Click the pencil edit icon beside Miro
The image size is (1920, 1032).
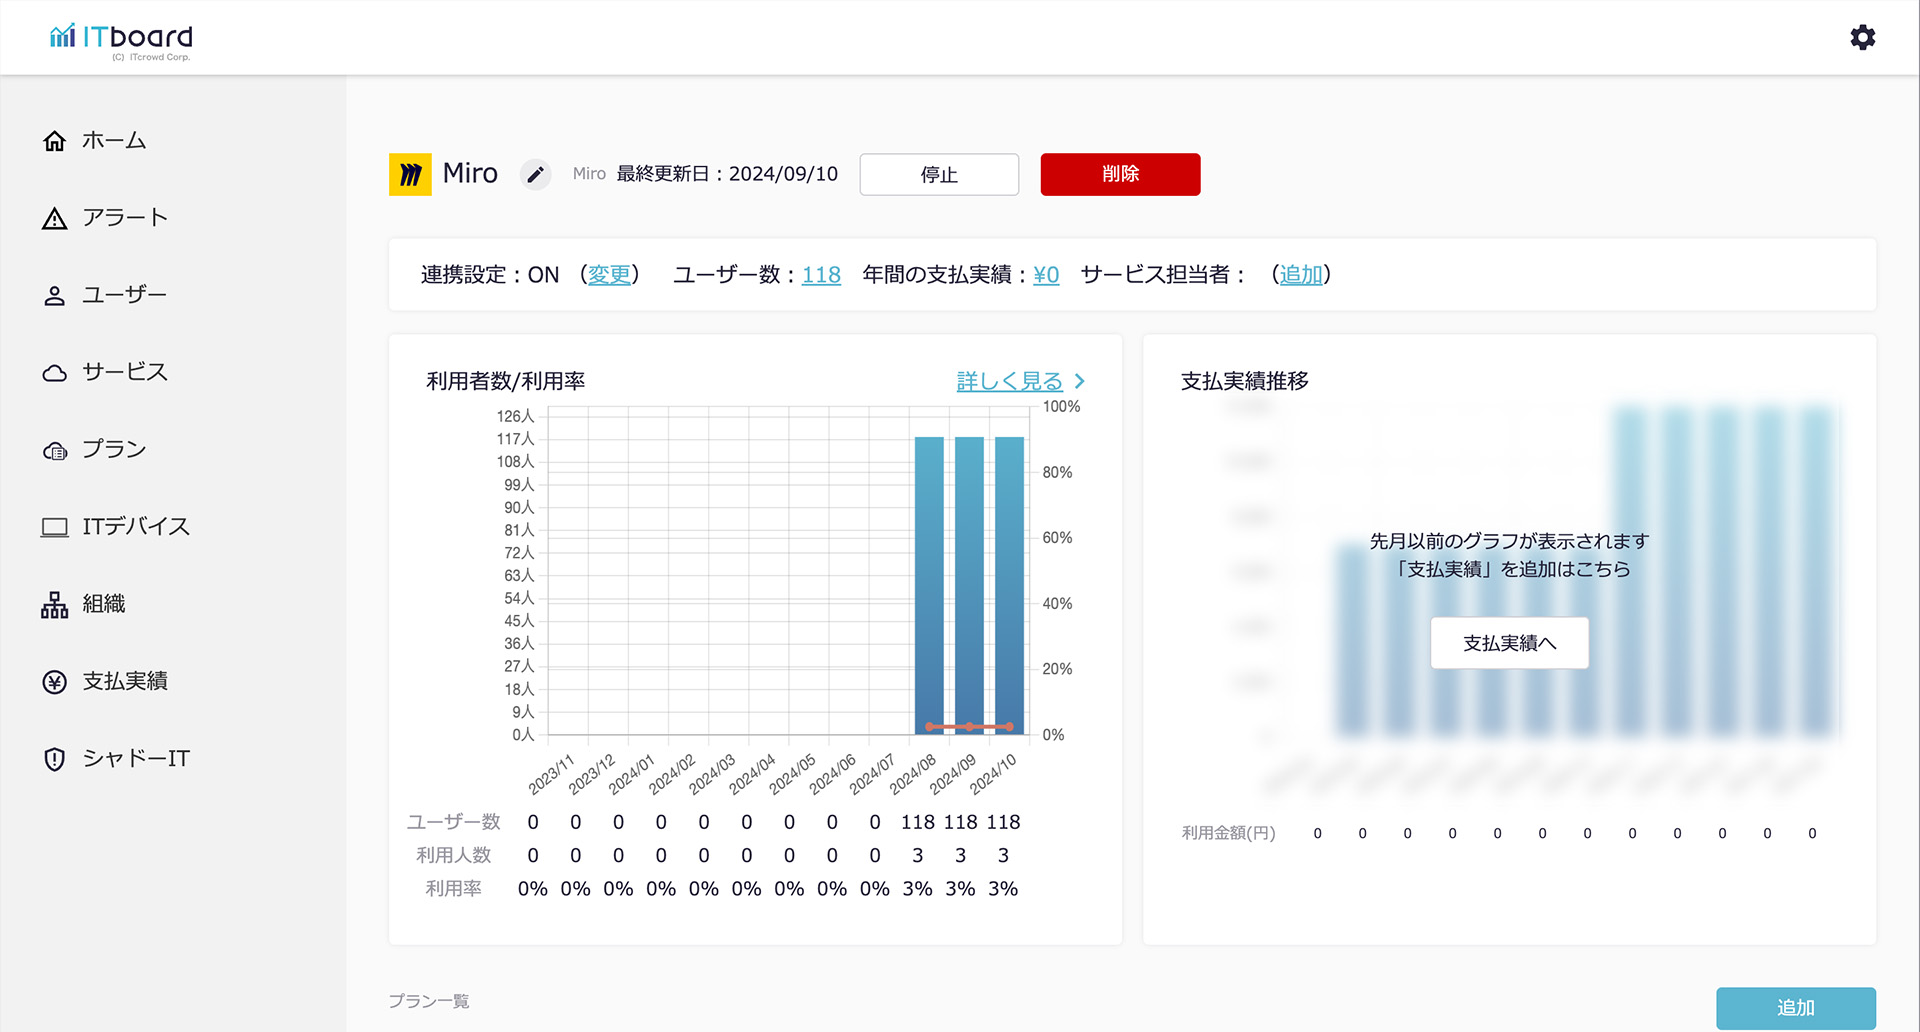[536, 175]
